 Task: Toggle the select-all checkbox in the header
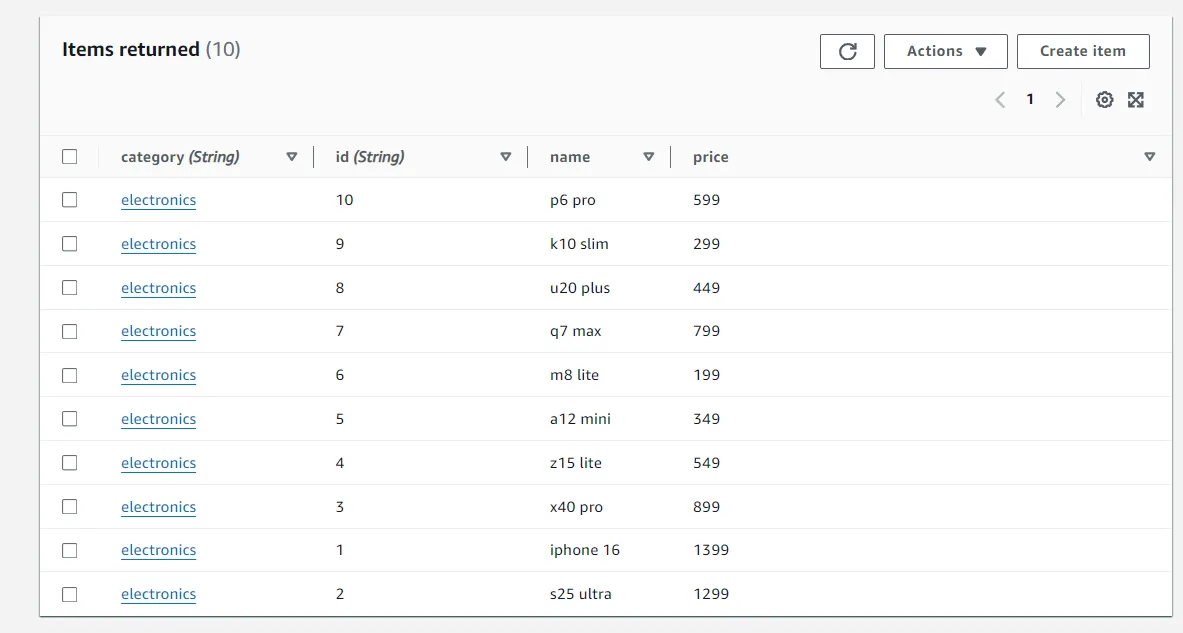(x=69, y=156)
